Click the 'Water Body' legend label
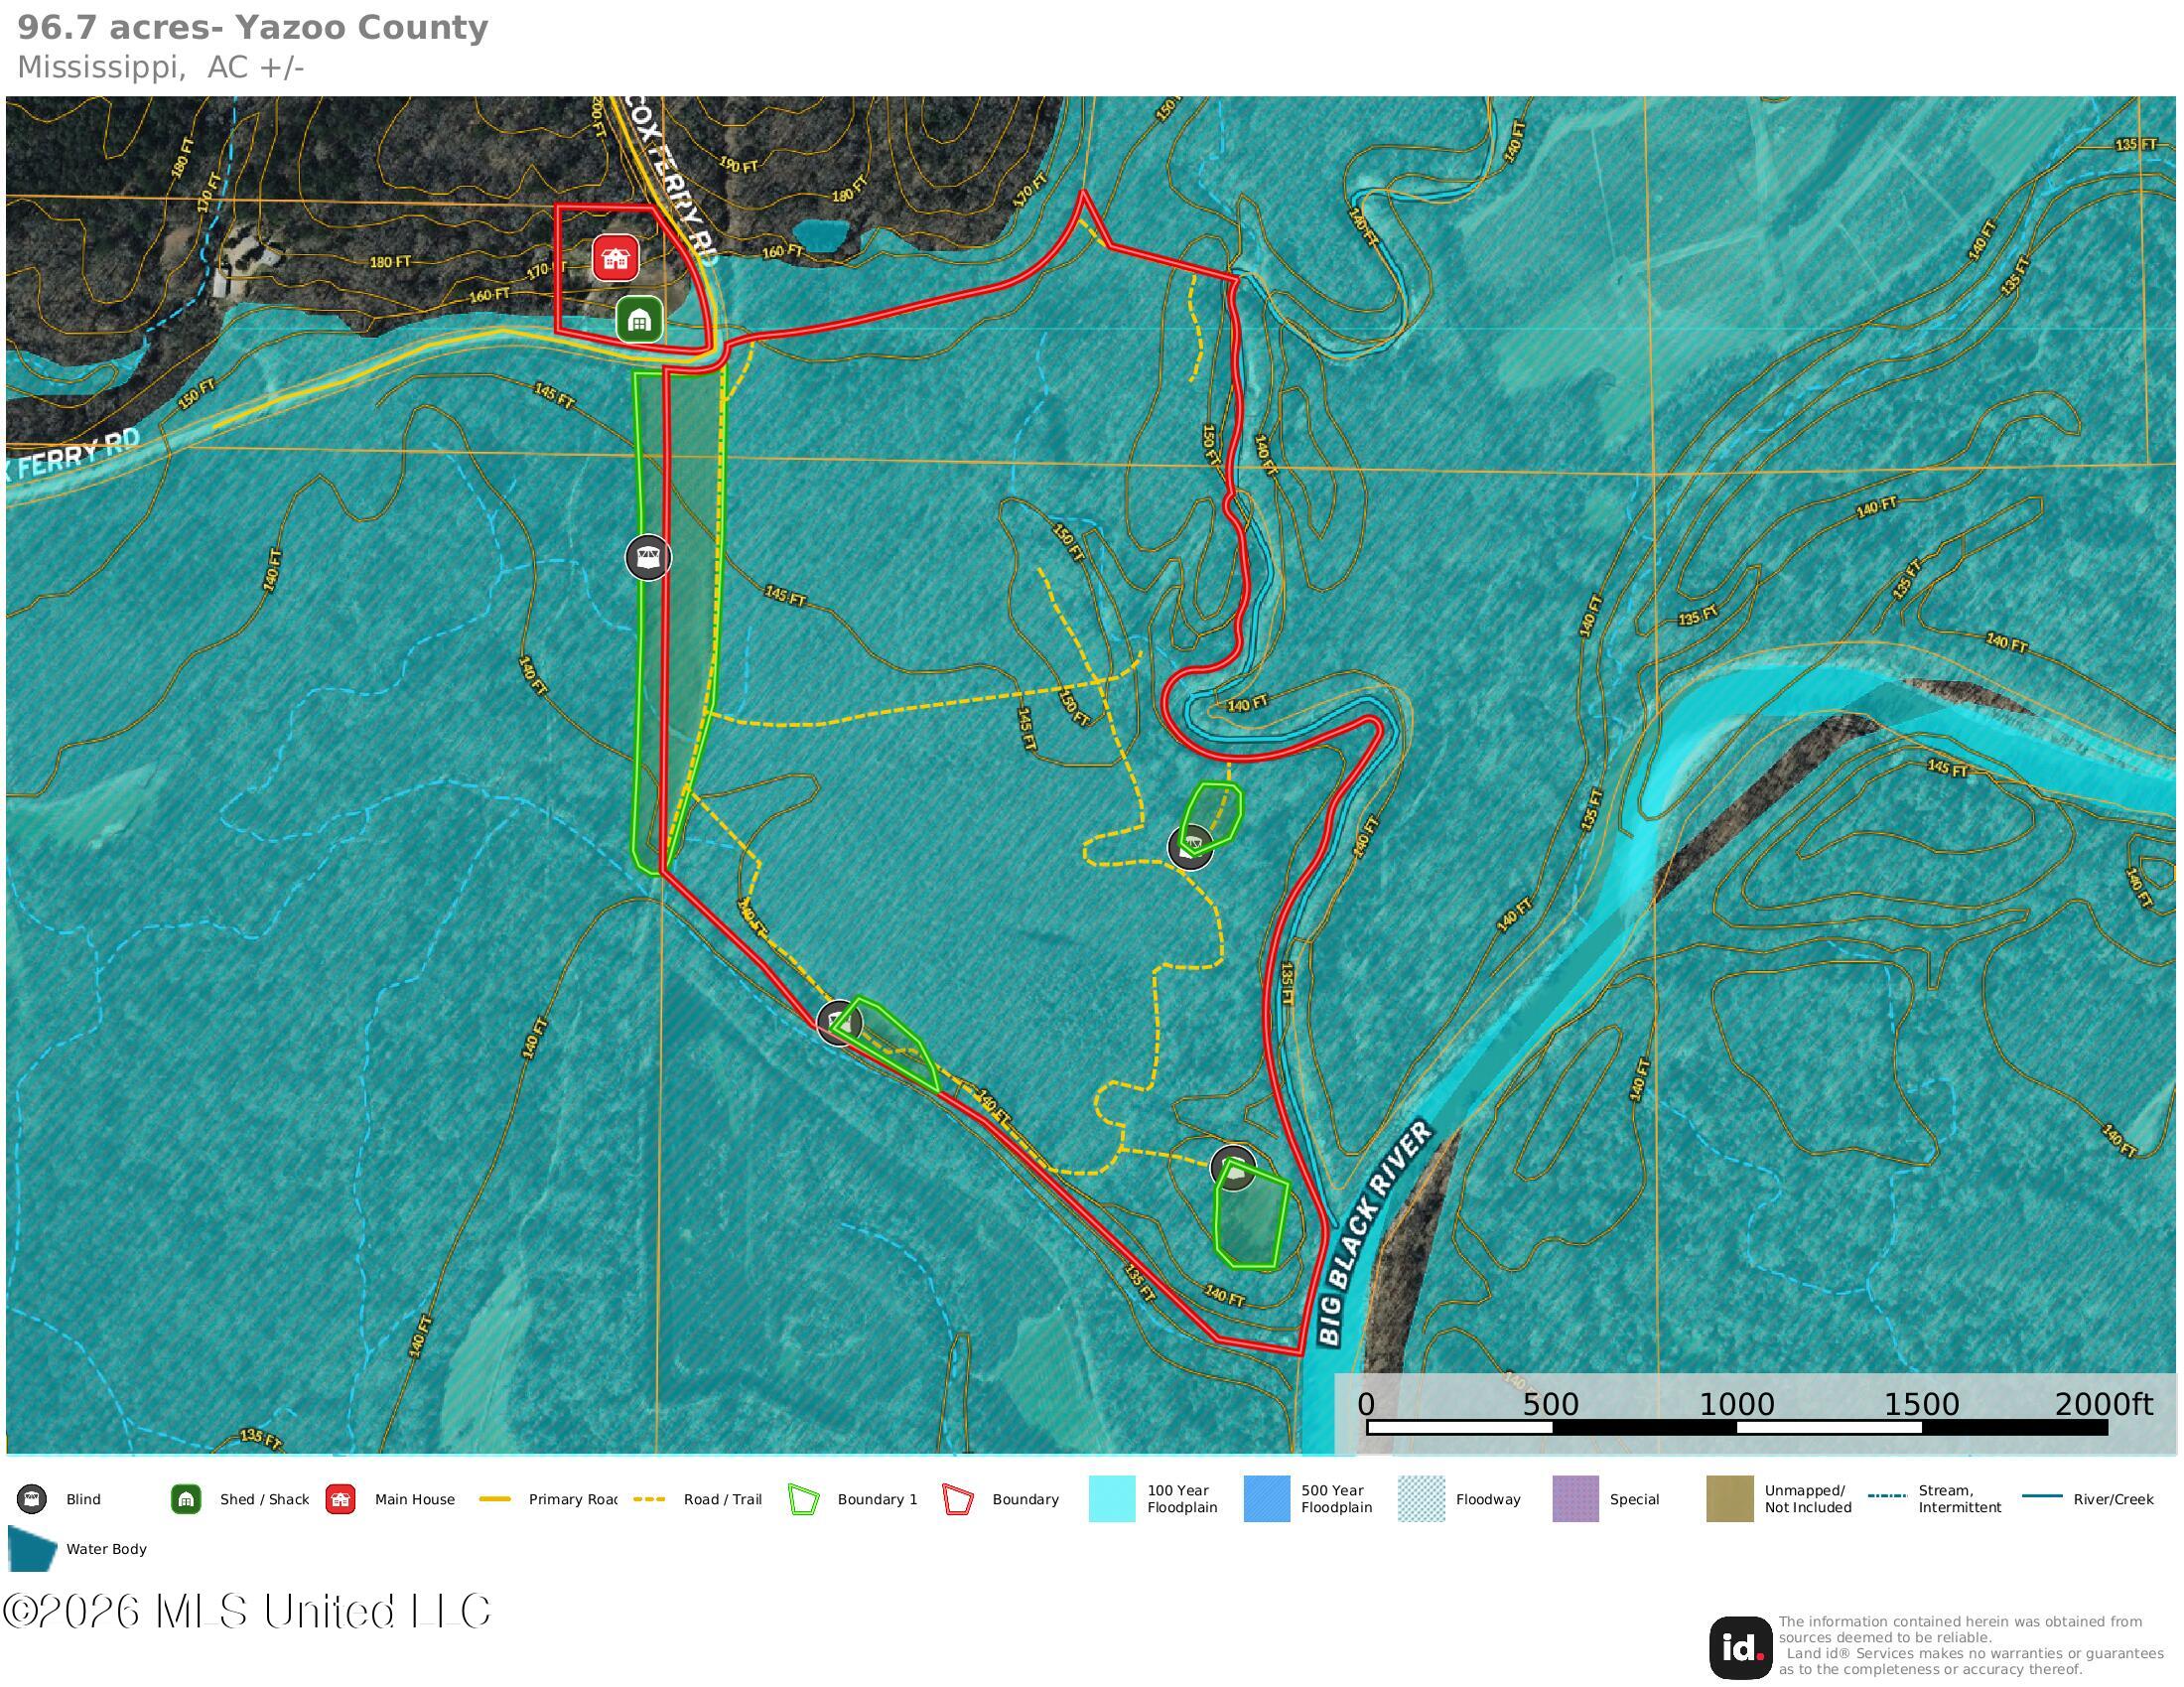Screen dimensions: 2184x1687 coord(106,1549)
